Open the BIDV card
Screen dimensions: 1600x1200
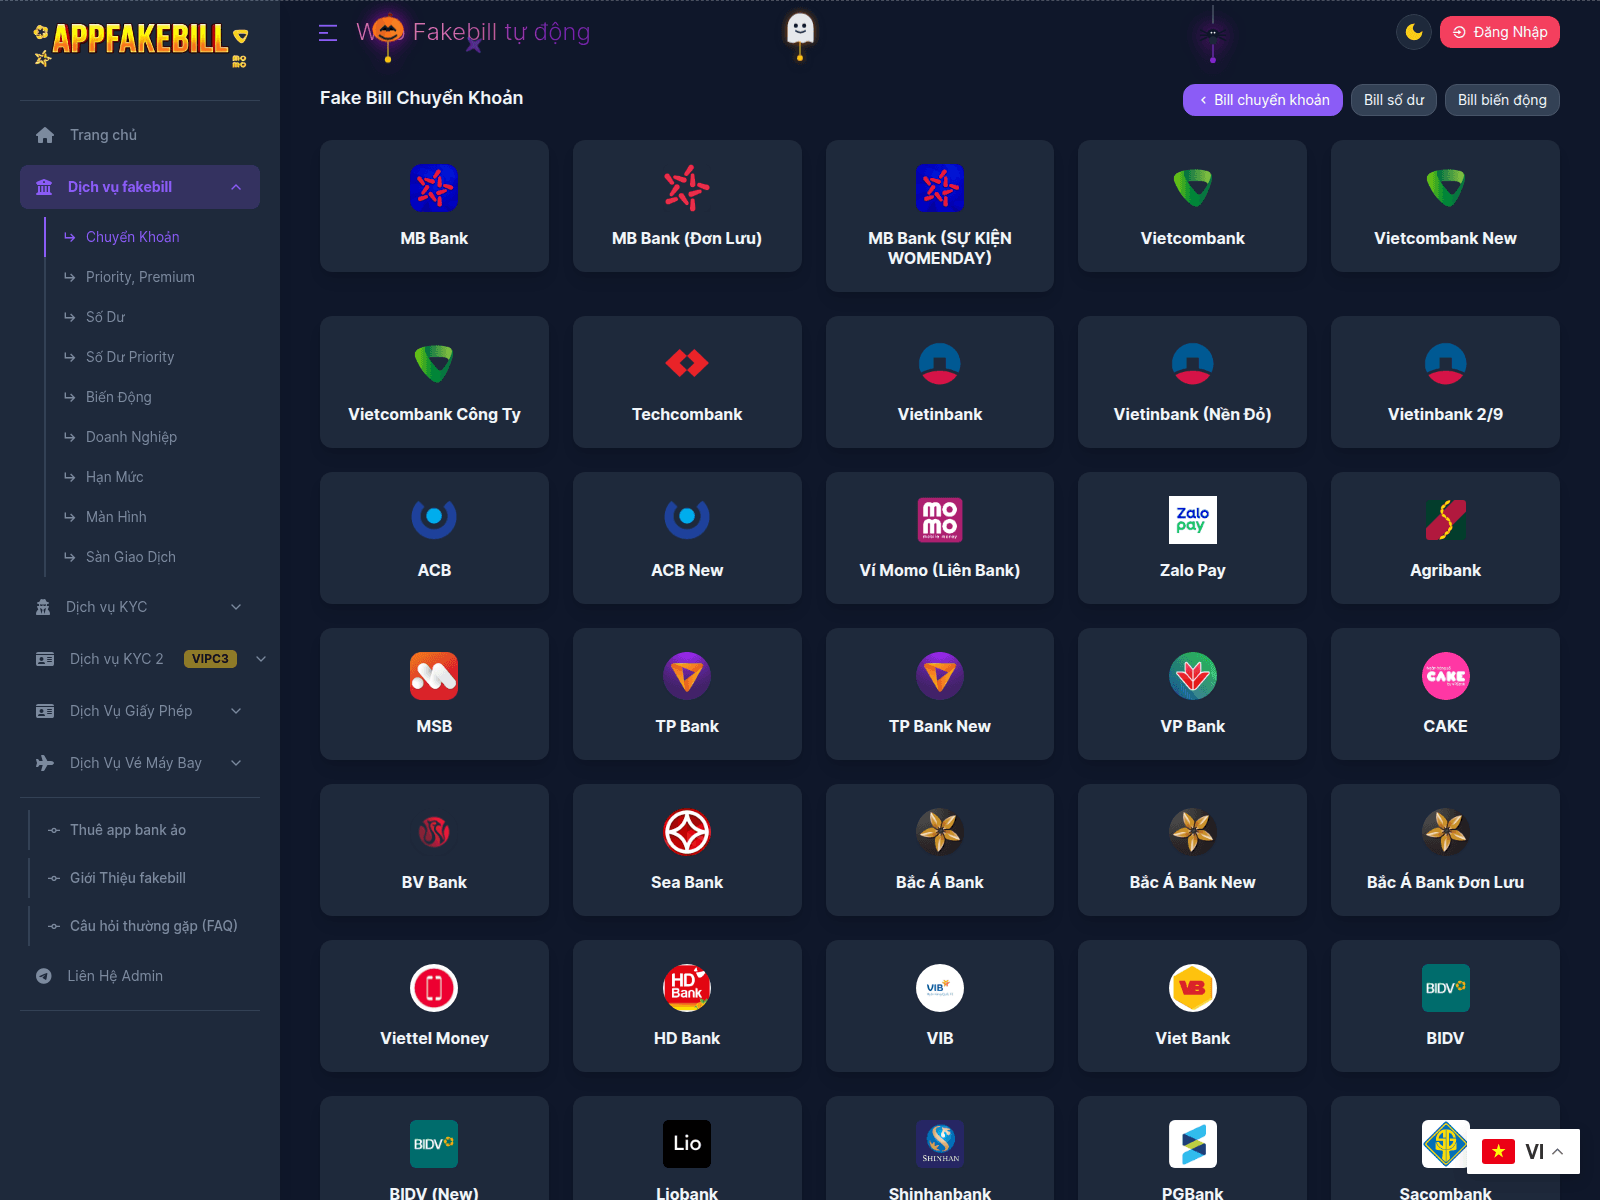(1445, 1006)
